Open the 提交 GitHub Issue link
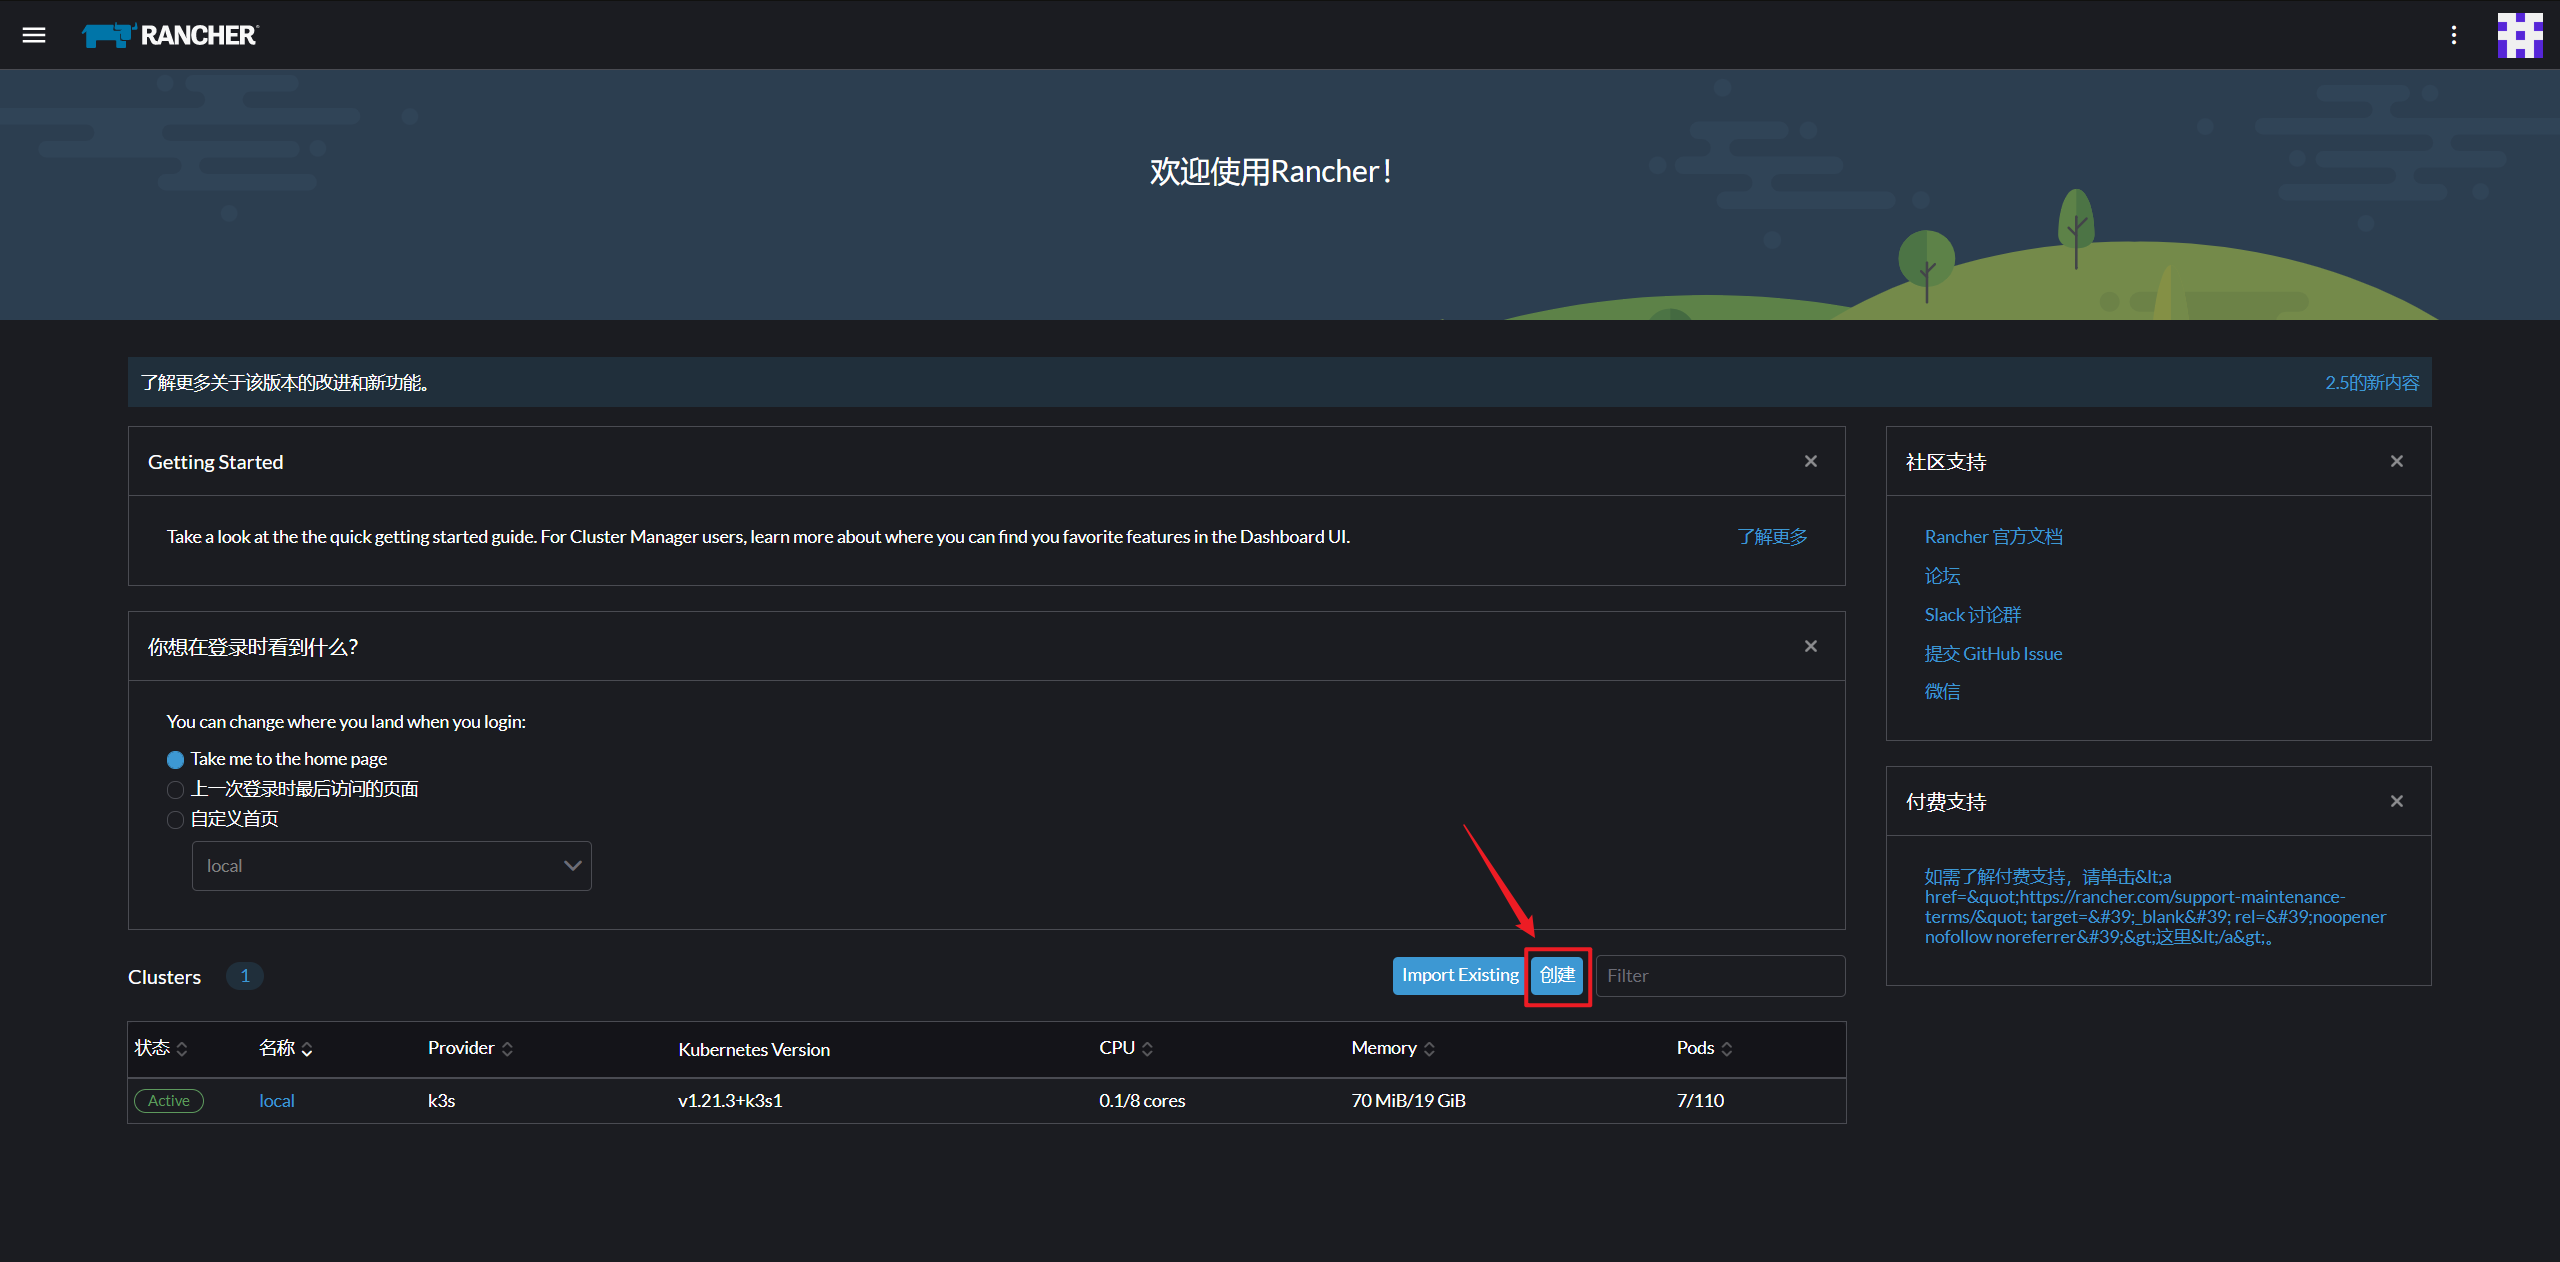The width and height of the screenshot is (2560, 1262). (1993, 654)
